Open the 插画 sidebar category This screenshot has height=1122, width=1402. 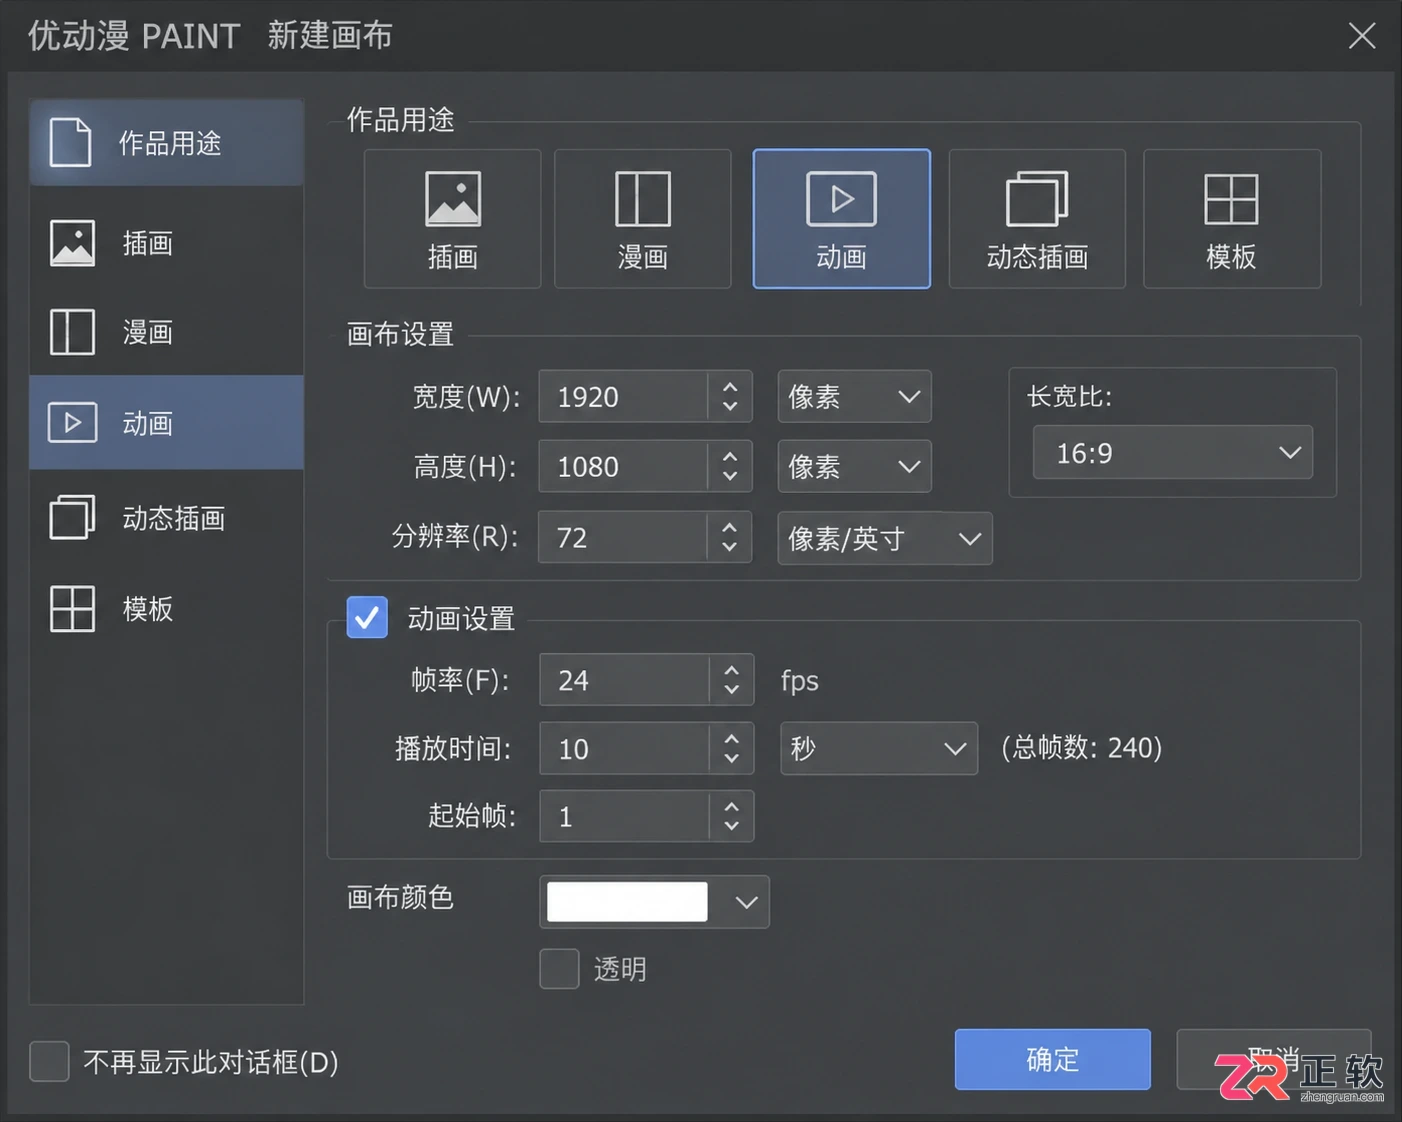click(167, 243)
